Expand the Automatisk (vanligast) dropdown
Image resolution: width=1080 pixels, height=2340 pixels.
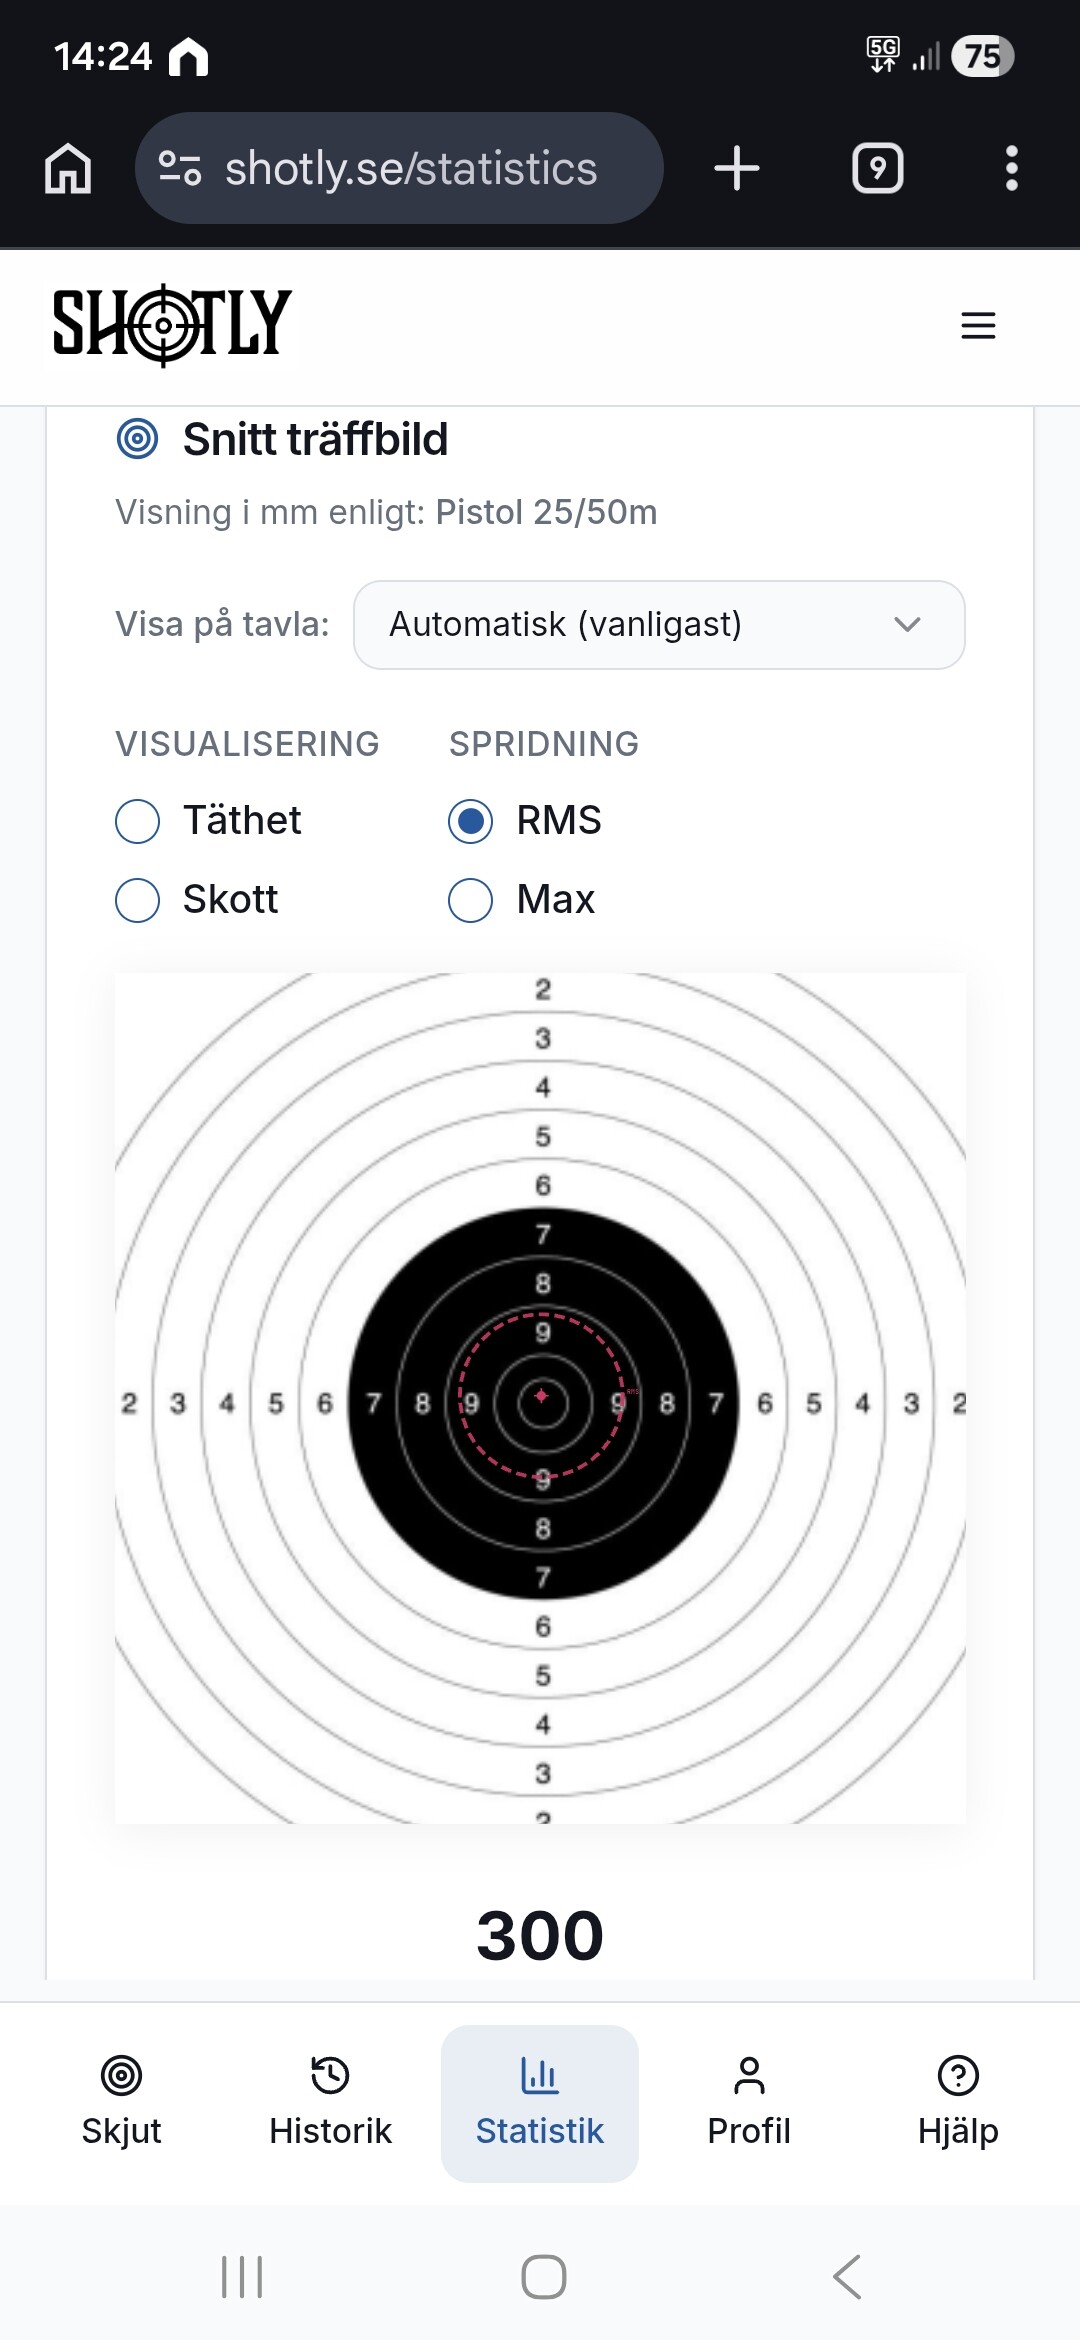(x=659, y=625)
